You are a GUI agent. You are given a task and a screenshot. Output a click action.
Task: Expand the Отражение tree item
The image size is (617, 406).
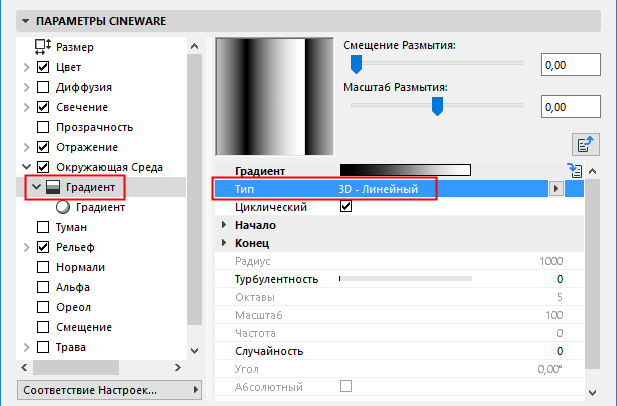pos(25,147)
